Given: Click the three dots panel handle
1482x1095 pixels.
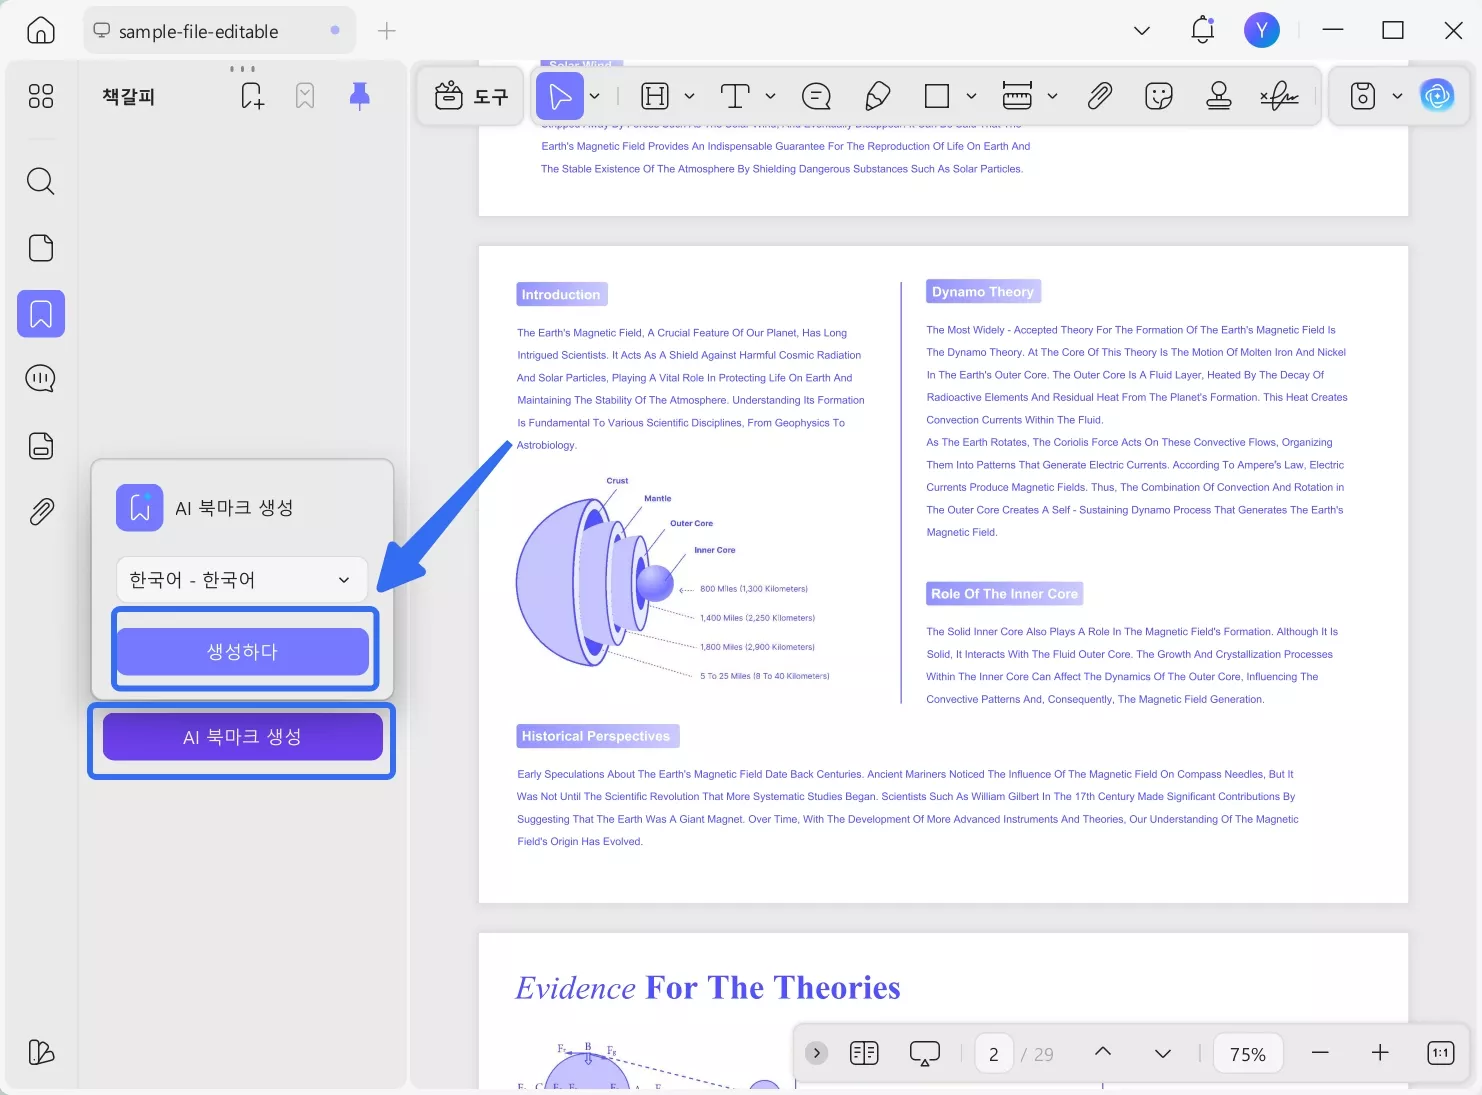Looking at the screenshot, I should pos(242,69).
